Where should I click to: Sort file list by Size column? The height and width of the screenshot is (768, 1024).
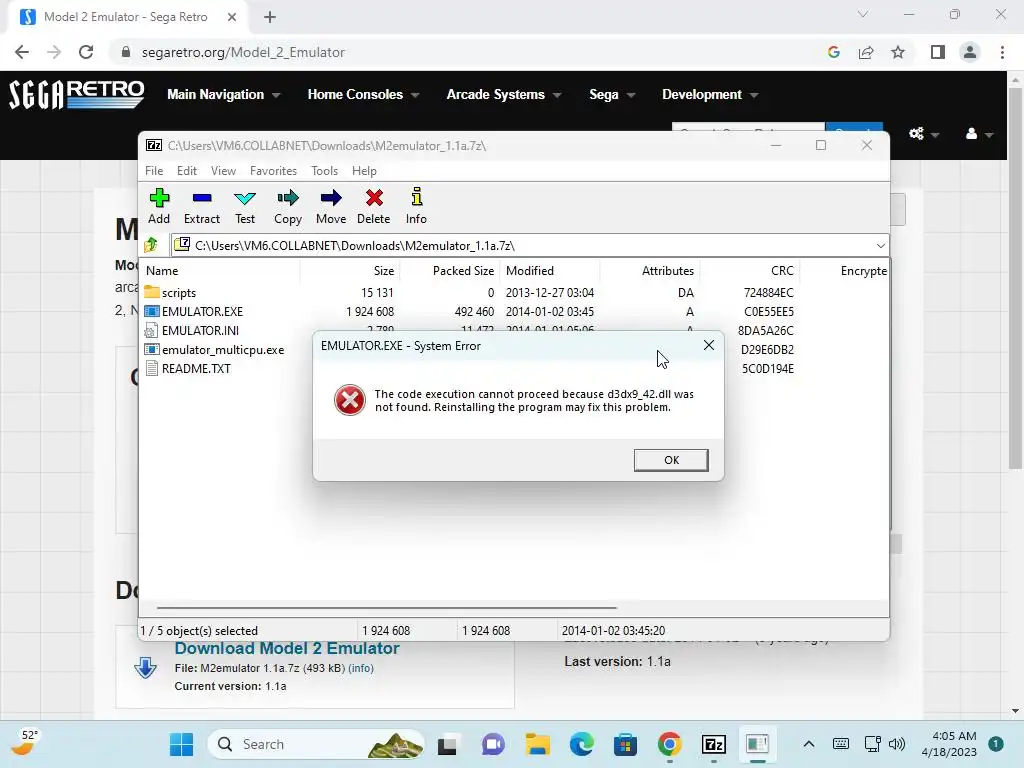click(x=350, y=270)
